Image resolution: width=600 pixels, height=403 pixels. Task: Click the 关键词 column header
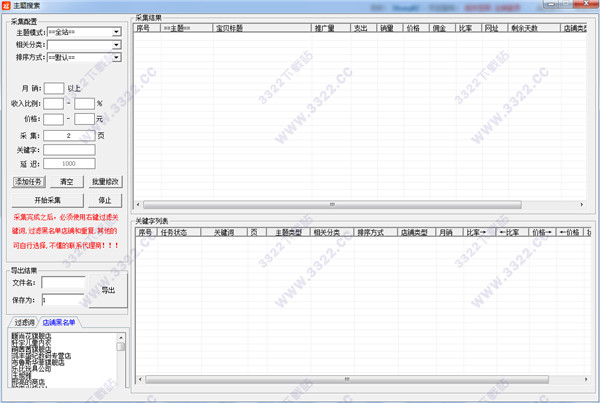[x=224, y=232]
